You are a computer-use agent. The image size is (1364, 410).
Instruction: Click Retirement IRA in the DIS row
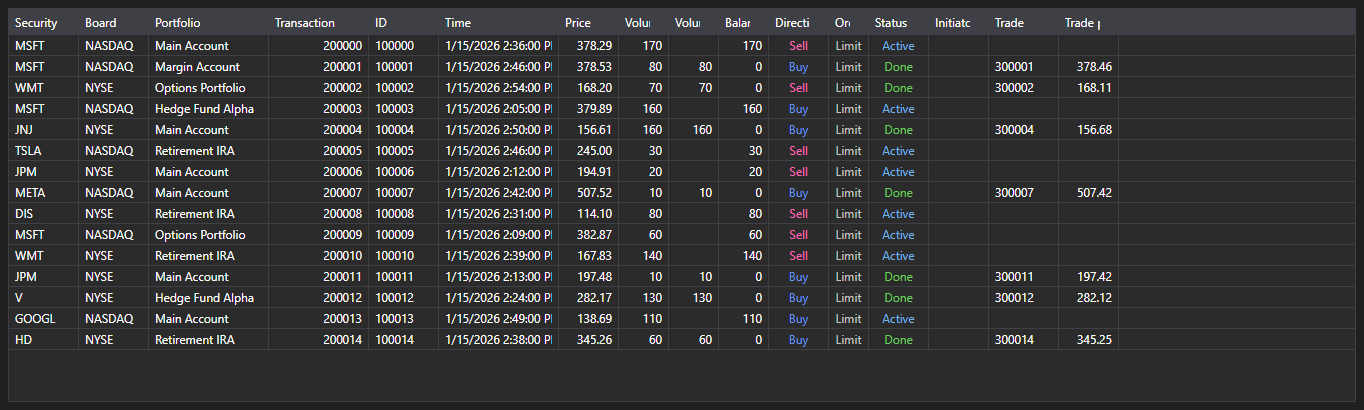click(x=208, y=214)
